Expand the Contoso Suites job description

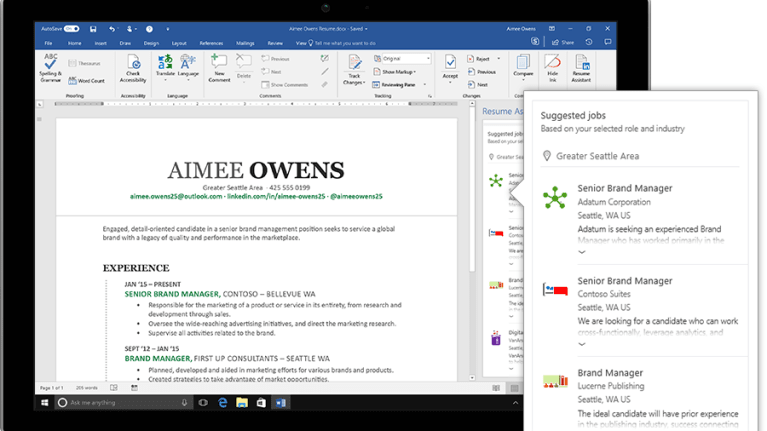[582, 344]
